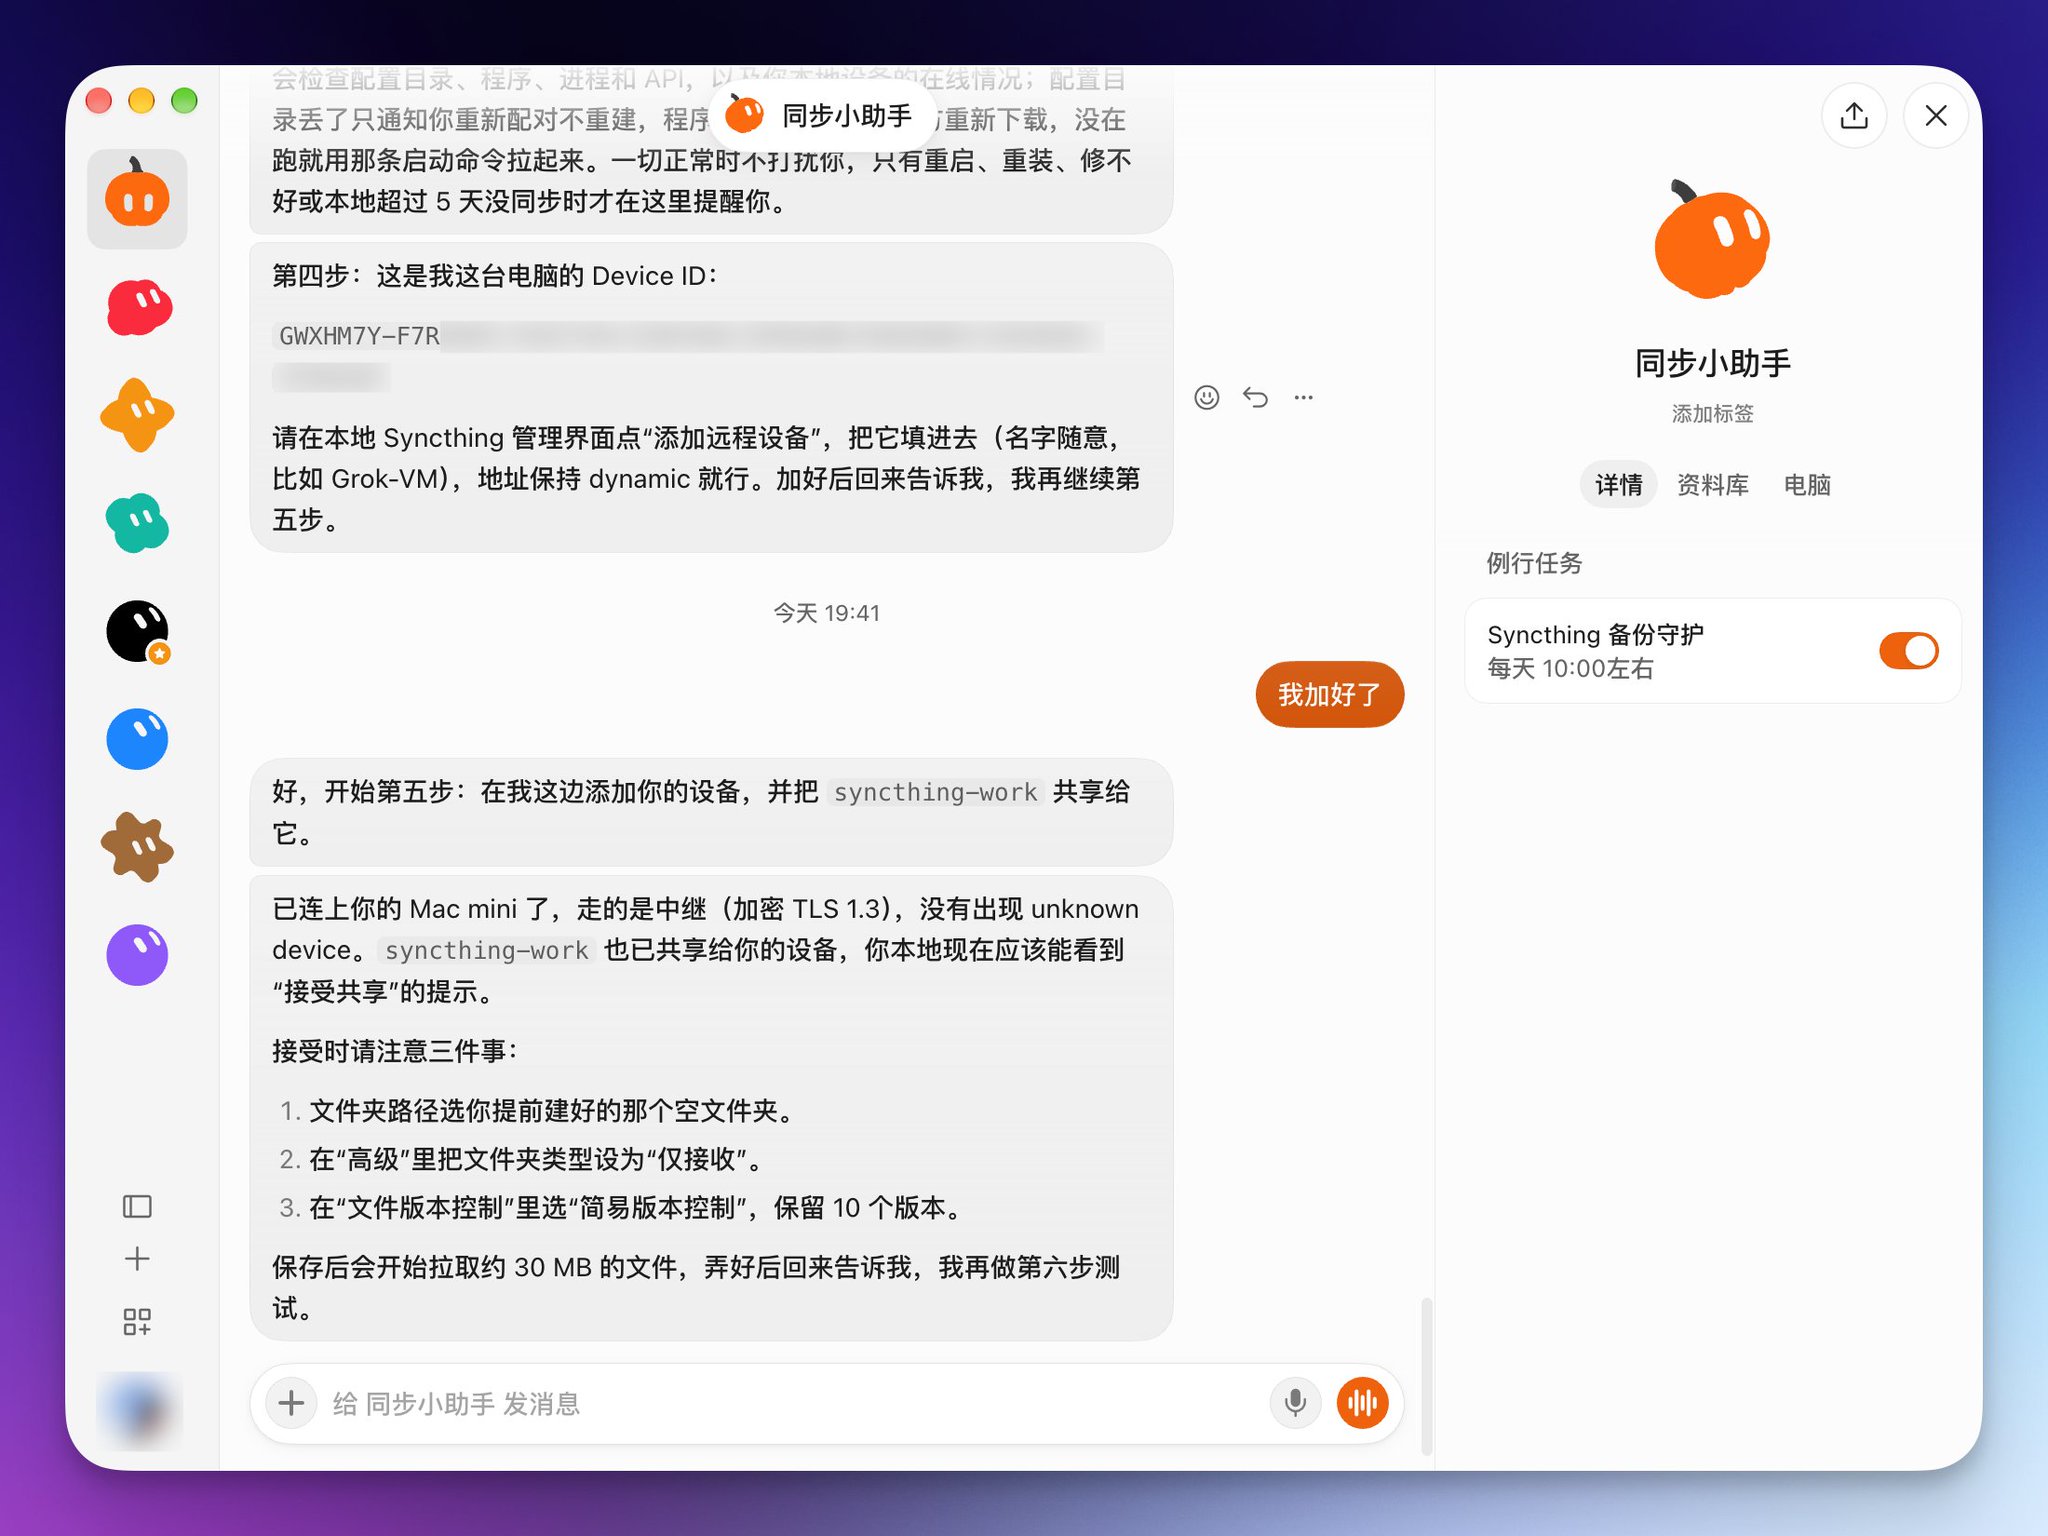Image resolution: width=2048 pixels, height=1536 pixels.
Task: Focus the 给 同步小助手 发消息 input field
Action: 792,1404
